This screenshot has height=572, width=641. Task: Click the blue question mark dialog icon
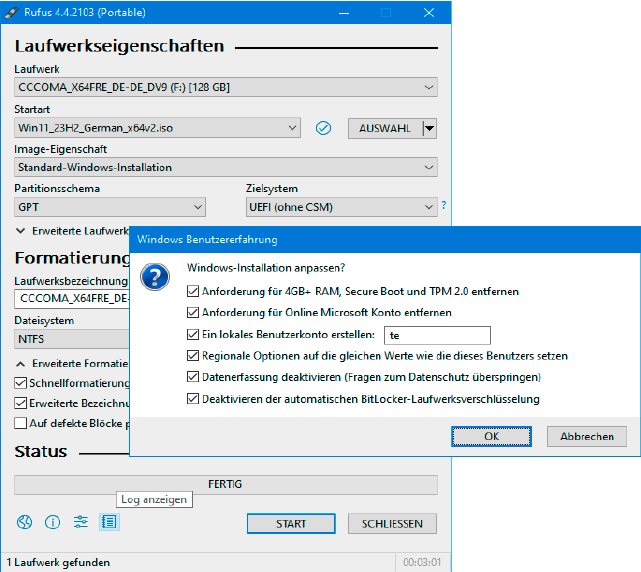point(155,277)
